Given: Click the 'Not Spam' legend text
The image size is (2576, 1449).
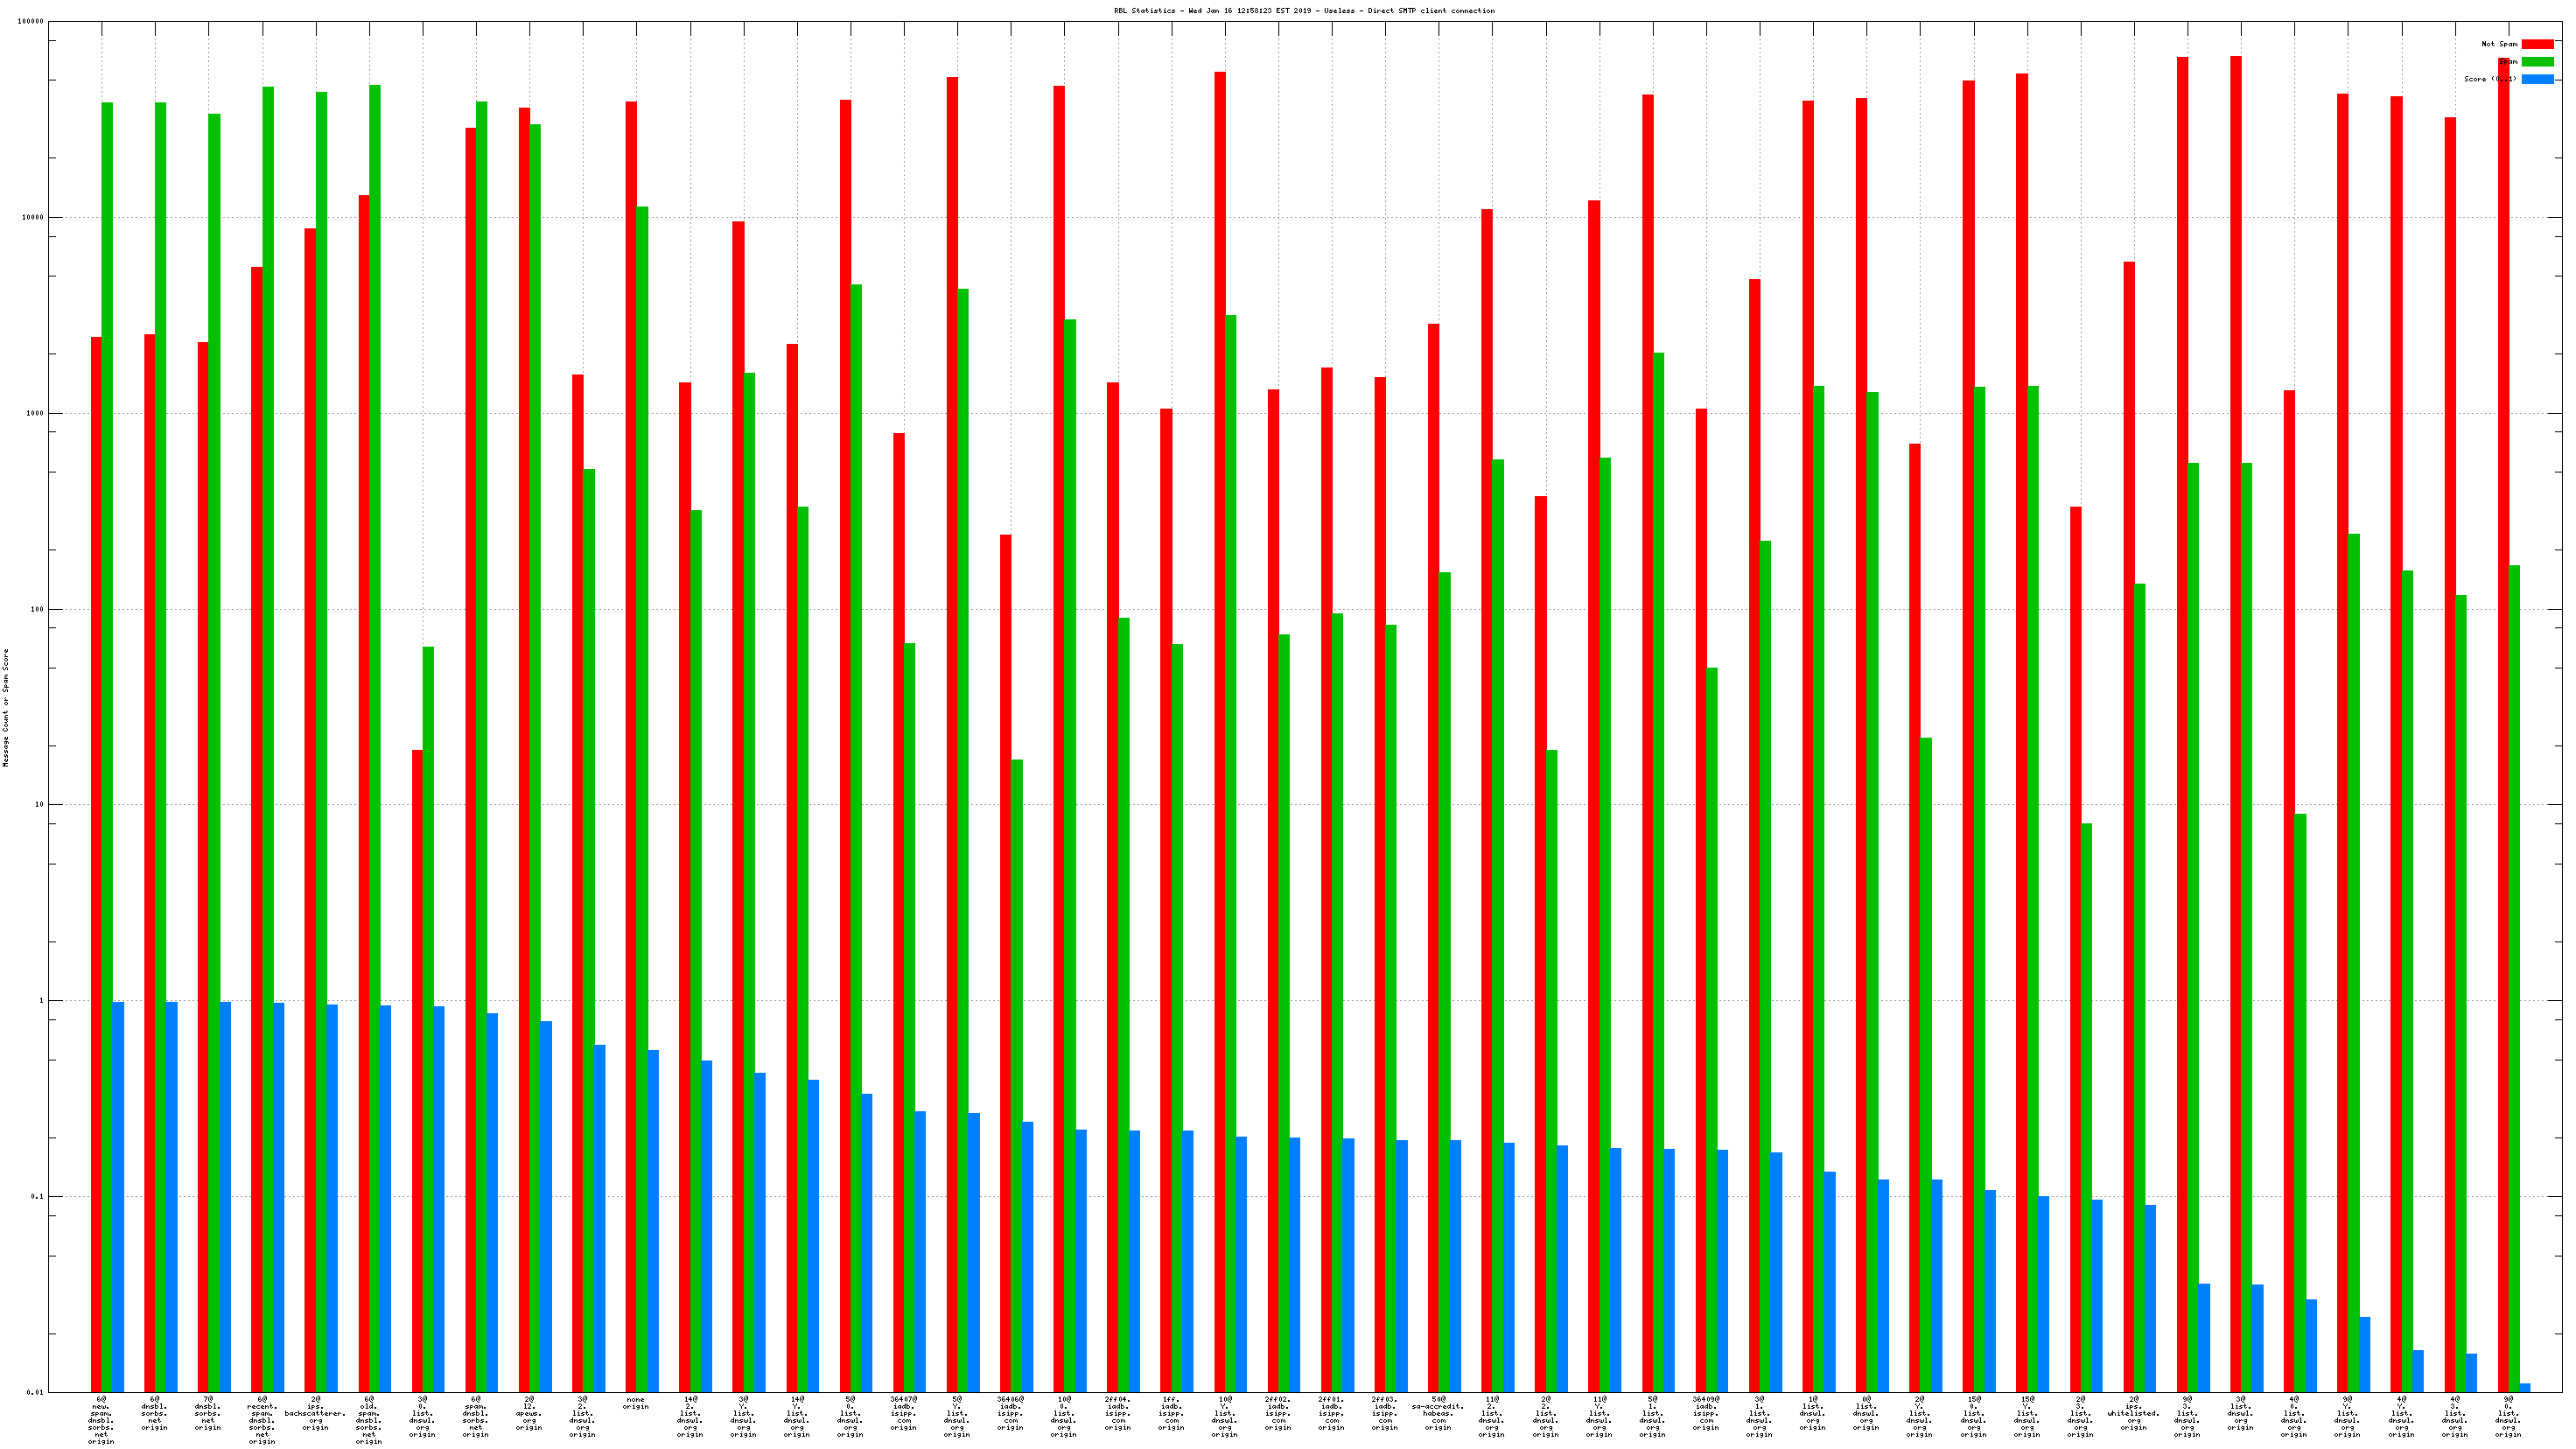Looking at the screenshot, I should (2498, 44).
